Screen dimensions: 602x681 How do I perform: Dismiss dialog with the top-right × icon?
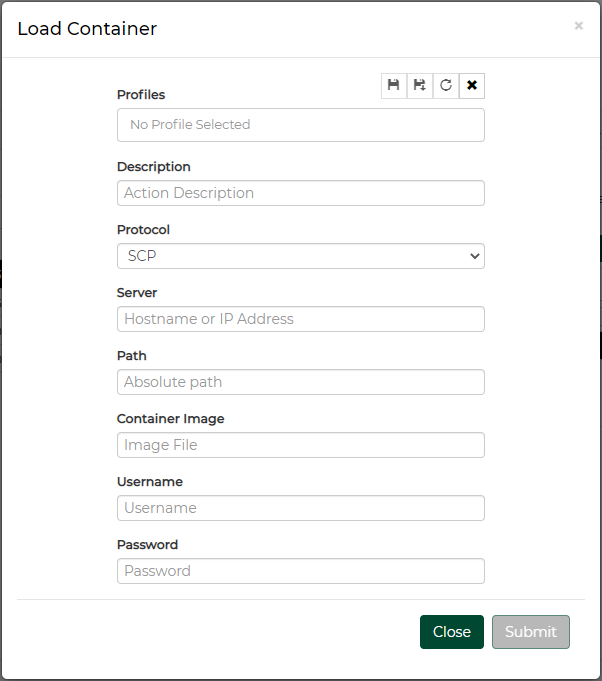tap(578, 26)
